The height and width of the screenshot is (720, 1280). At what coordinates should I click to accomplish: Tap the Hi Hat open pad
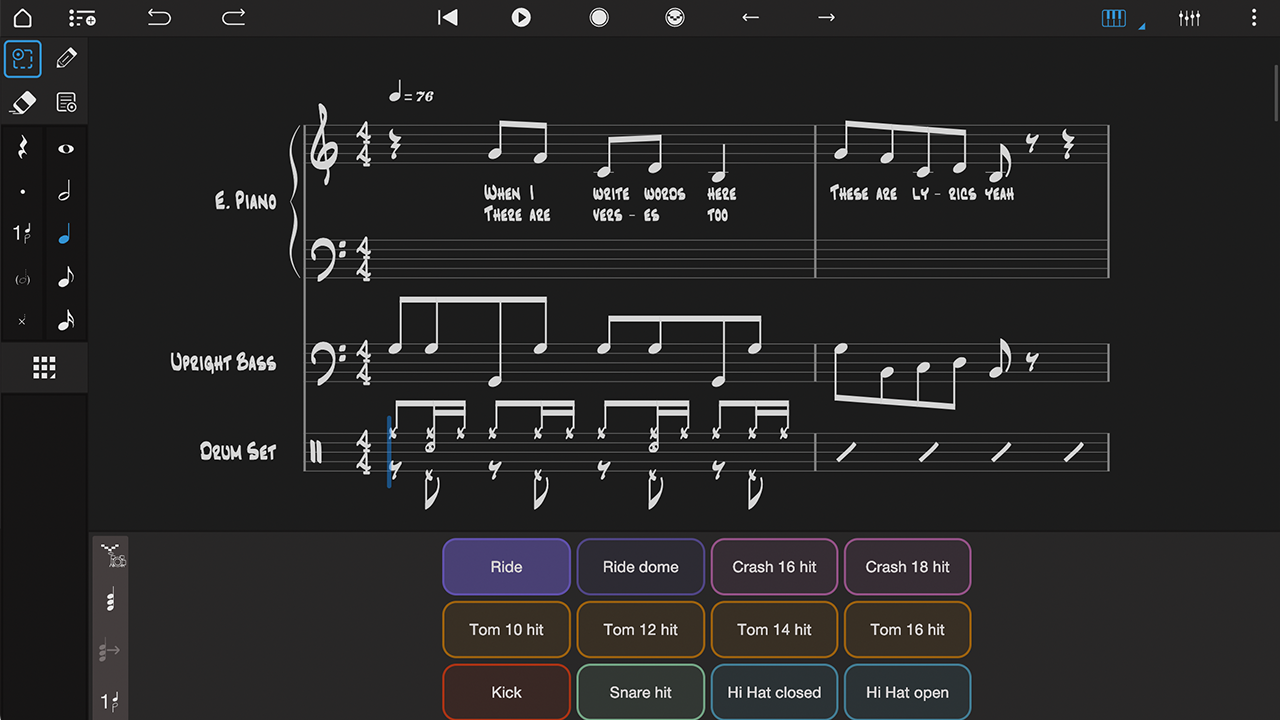tap(907, 692)
